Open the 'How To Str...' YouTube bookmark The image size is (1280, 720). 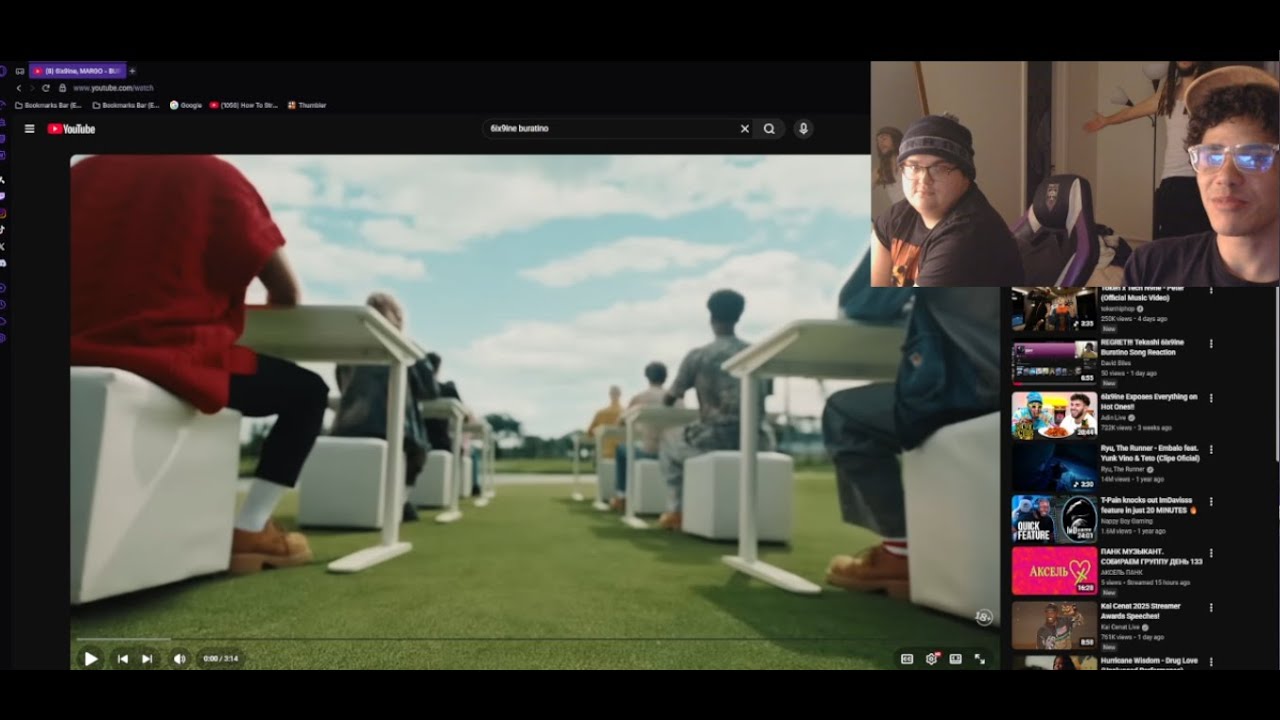[244, 105]
